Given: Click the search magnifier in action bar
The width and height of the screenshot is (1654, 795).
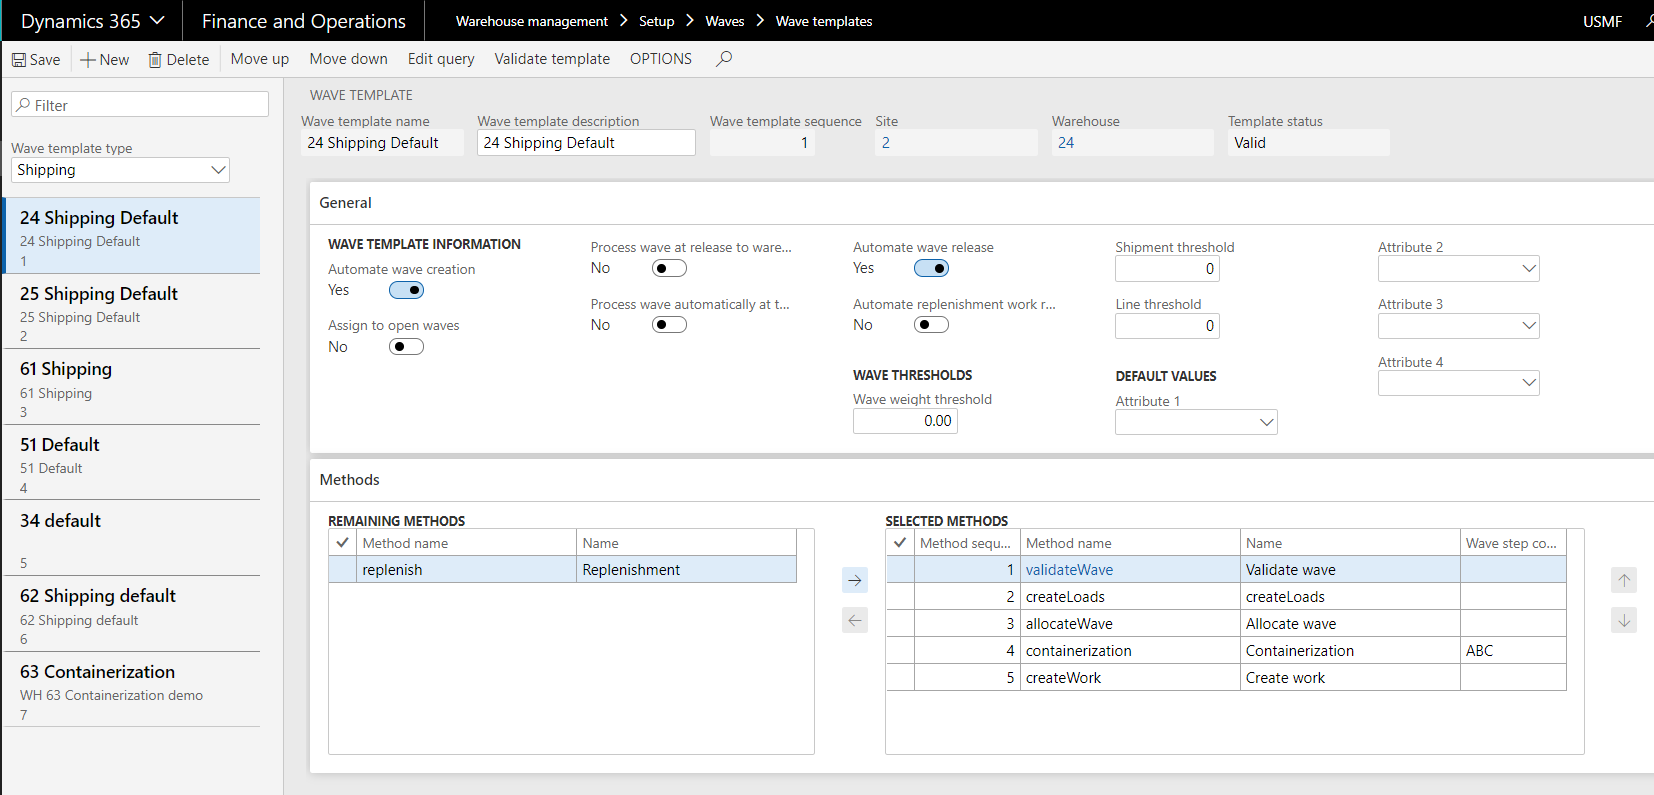Looking at the screenshot, I should tap(724, 59).
